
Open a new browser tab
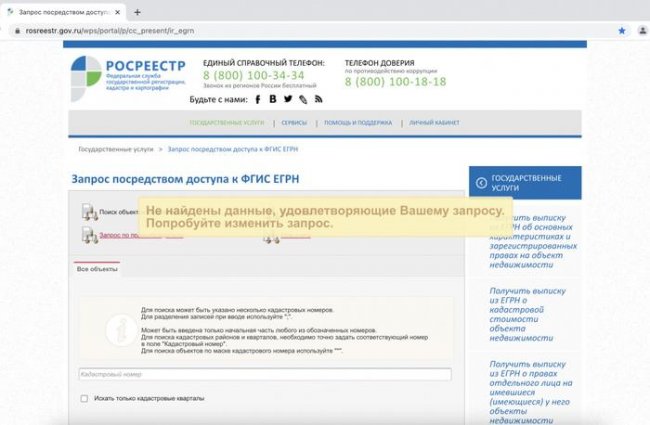pos(138,11)
